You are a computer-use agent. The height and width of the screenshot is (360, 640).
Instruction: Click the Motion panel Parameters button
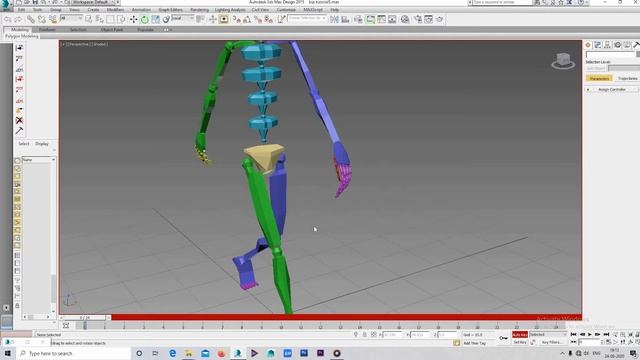tap(599, 78)
